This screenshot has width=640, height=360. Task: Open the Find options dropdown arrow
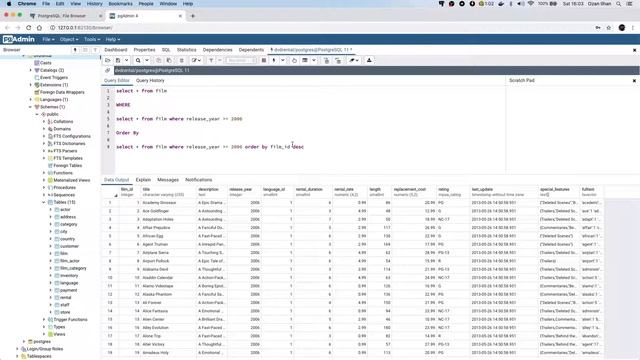coord(147,60)
